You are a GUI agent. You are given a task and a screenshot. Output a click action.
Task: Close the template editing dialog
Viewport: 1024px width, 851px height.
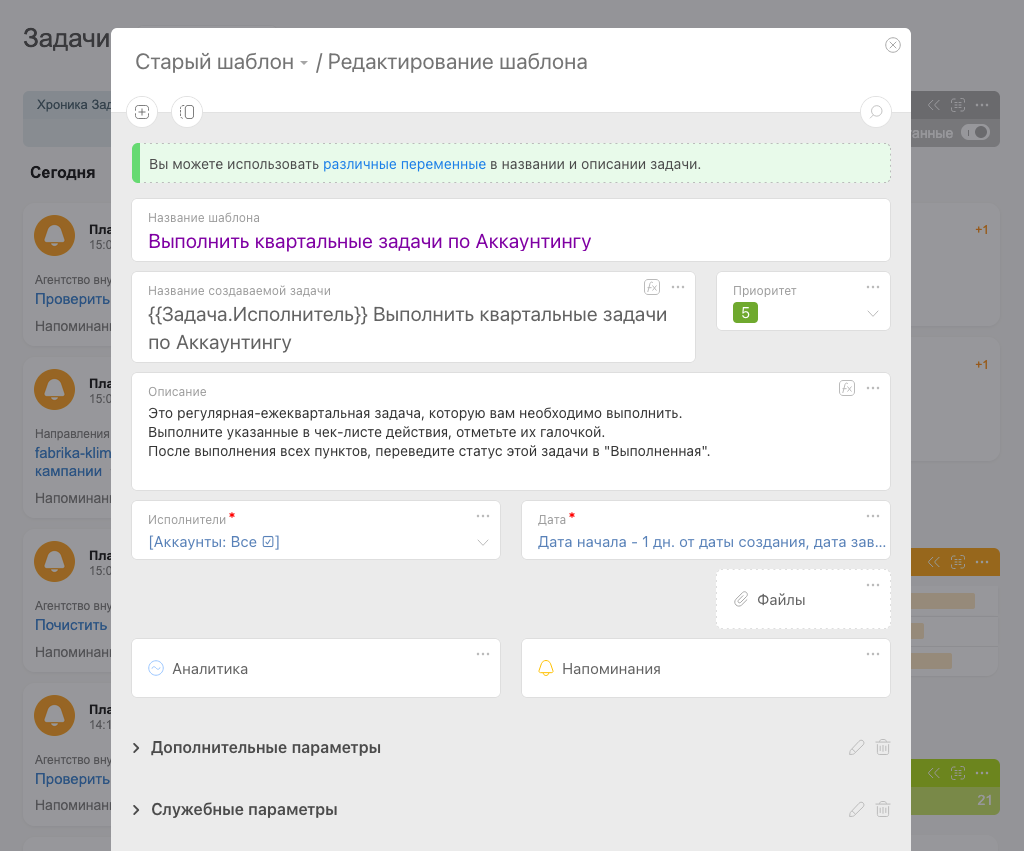[892, 44]
